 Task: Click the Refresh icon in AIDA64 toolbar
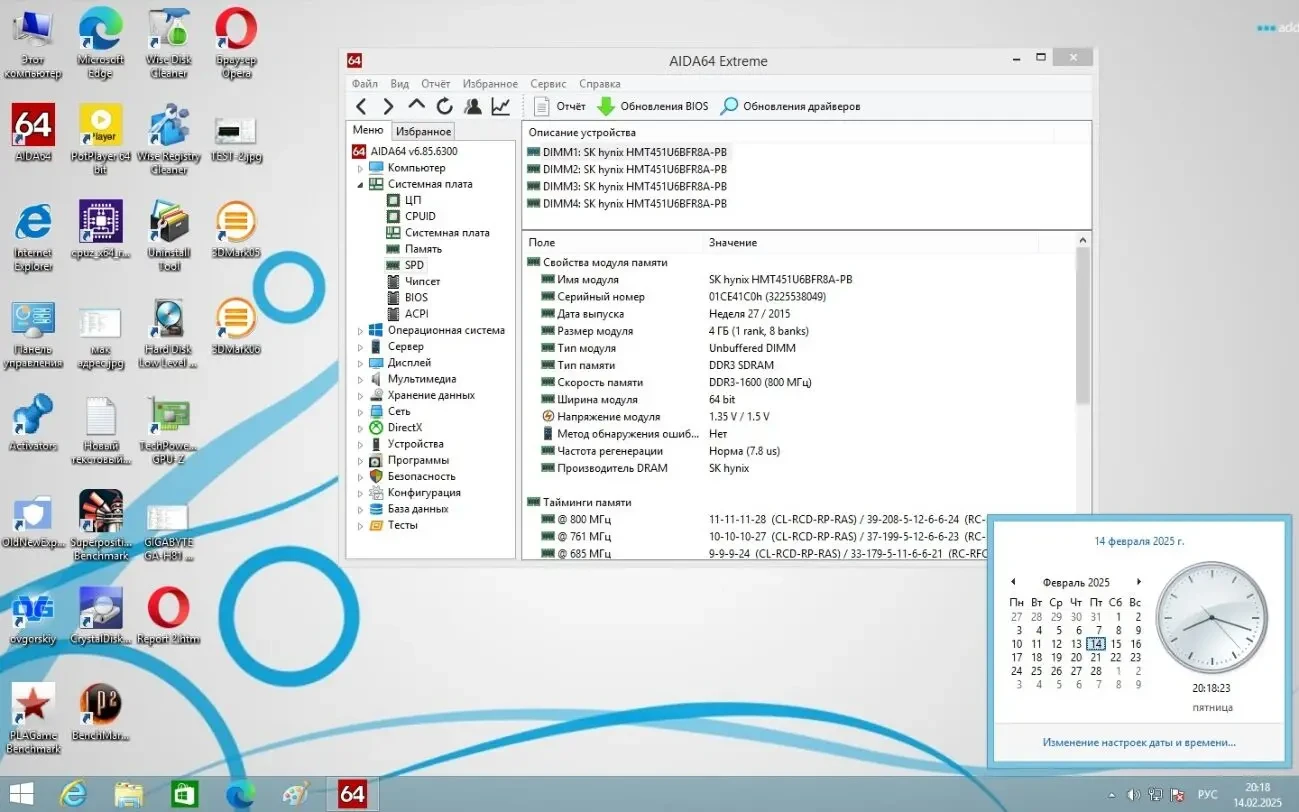tap(444, 106)
